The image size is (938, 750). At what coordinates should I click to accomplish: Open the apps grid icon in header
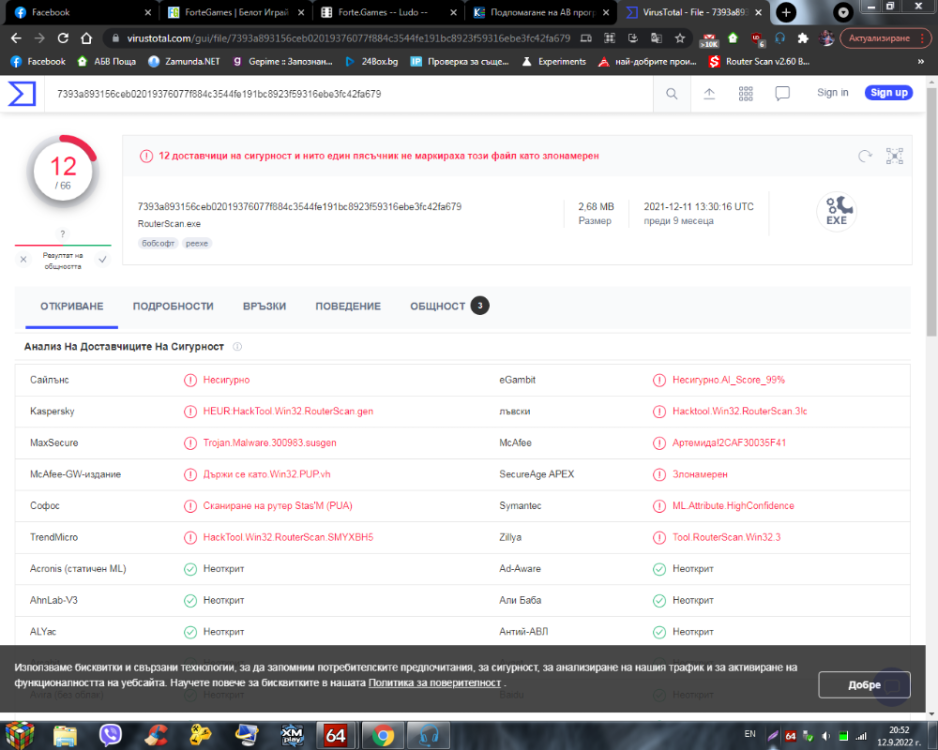tap(745, 94)
